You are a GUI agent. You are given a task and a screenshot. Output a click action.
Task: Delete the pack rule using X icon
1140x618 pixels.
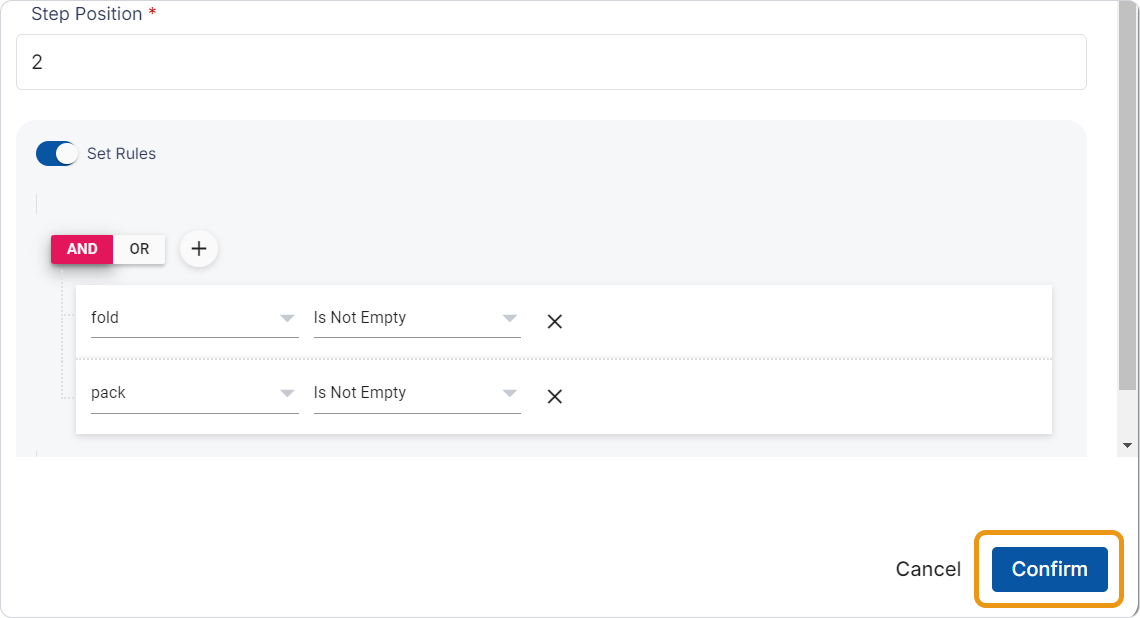555,396
